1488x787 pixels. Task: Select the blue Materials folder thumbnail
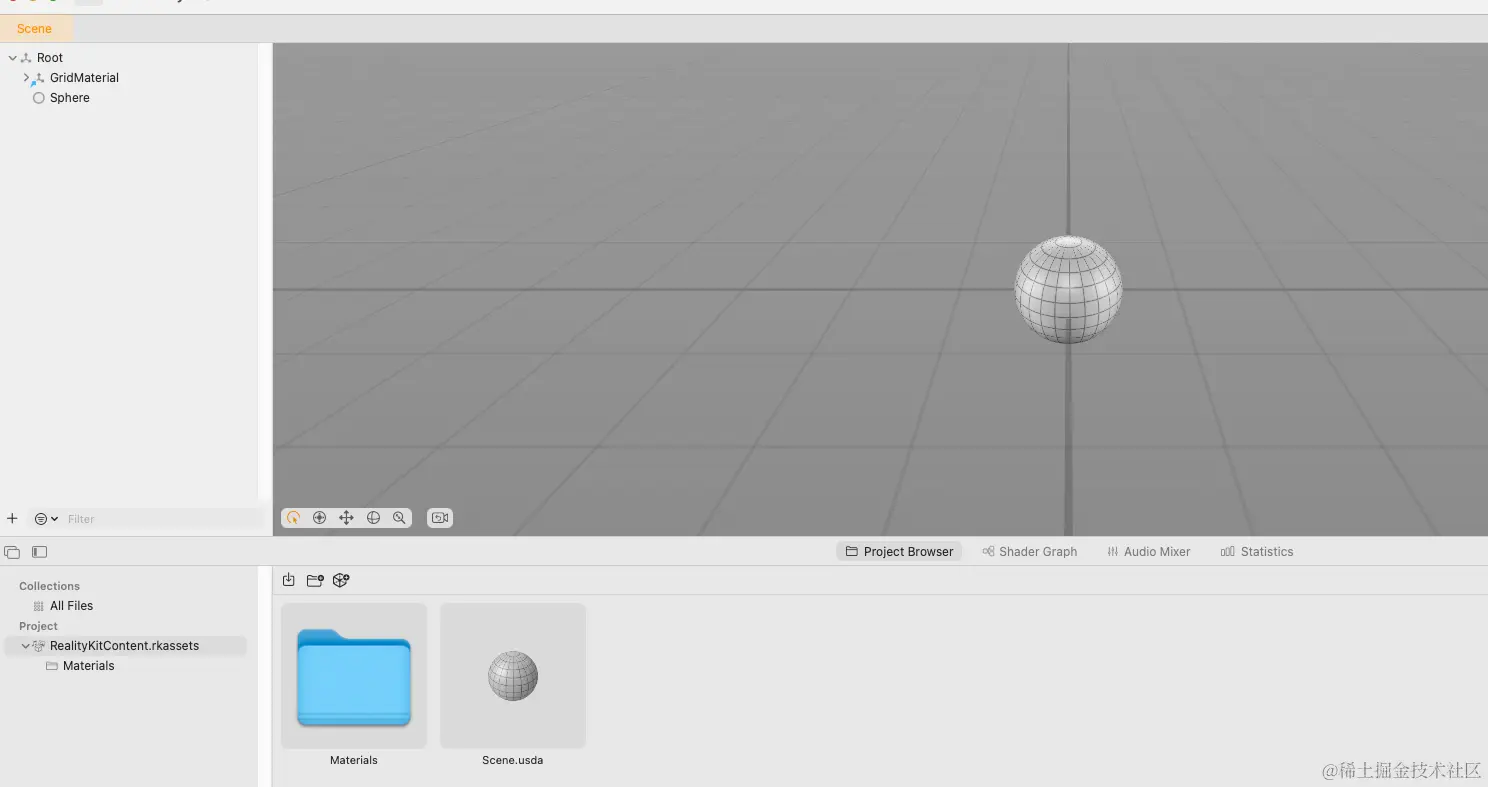pyautogui.click(x=354, y=676)
